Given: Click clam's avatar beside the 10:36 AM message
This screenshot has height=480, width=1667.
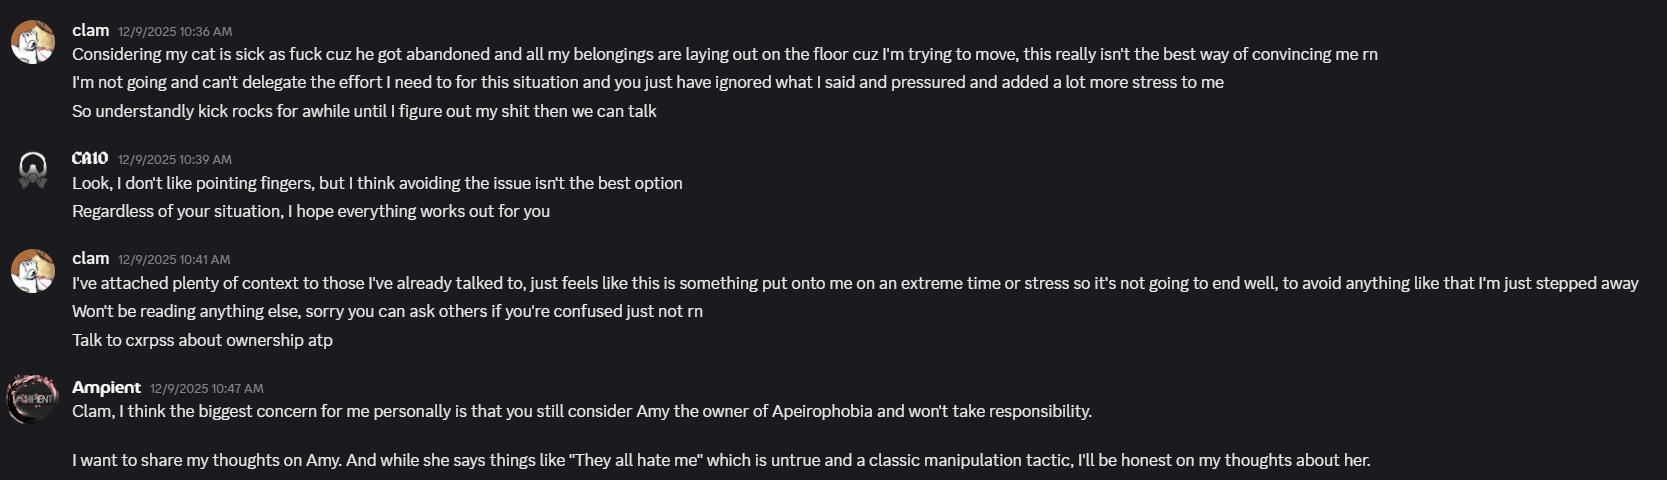Looking at the screenshot, I should point(33,42).
